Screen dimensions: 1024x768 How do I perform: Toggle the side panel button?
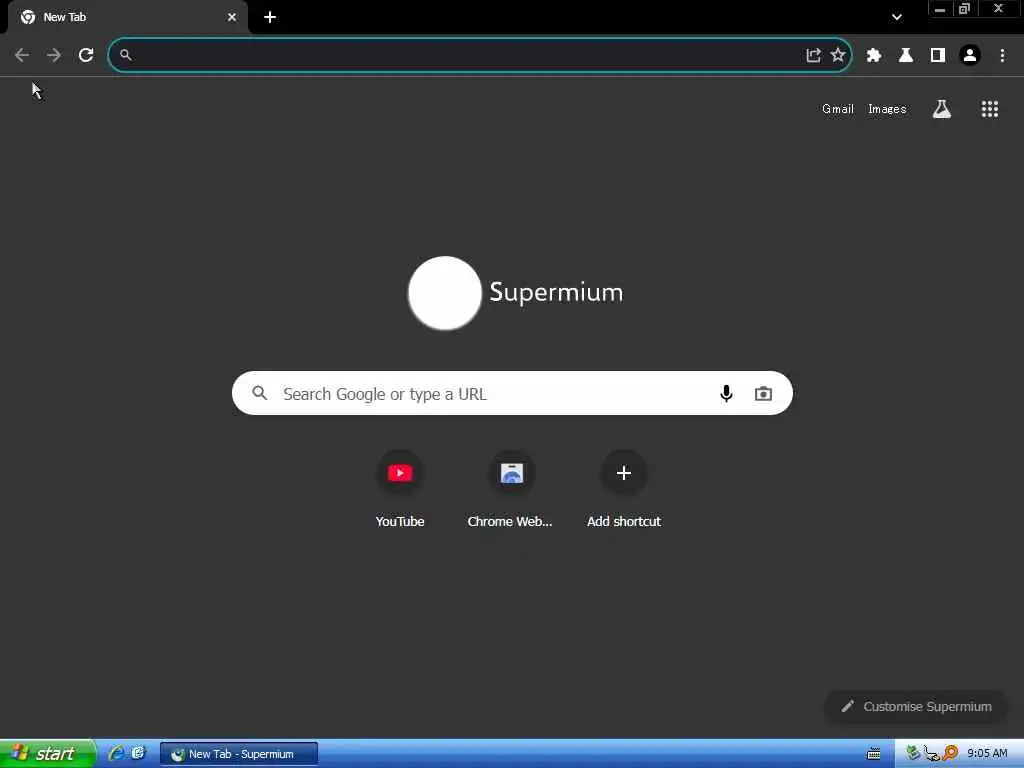[x=938, y=56]
